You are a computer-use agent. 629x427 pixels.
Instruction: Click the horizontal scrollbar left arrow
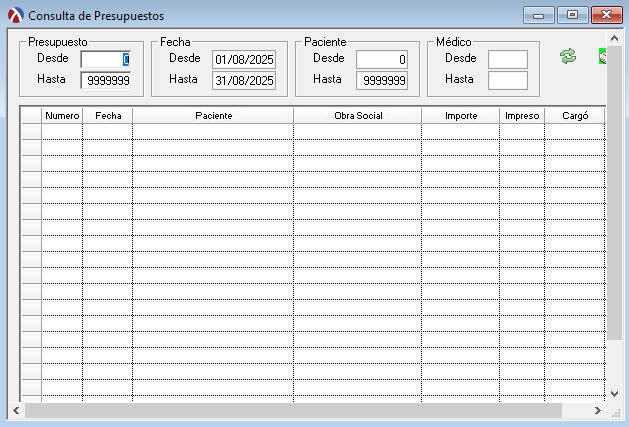16,410
